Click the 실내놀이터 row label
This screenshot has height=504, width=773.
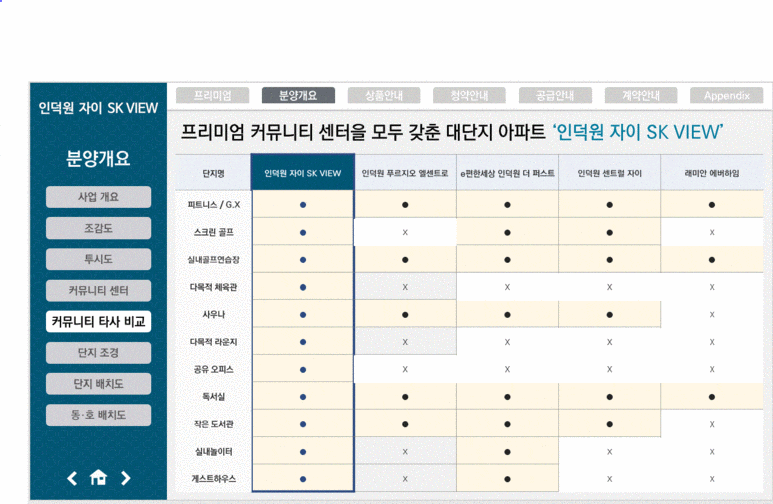(x=213, y=452)
